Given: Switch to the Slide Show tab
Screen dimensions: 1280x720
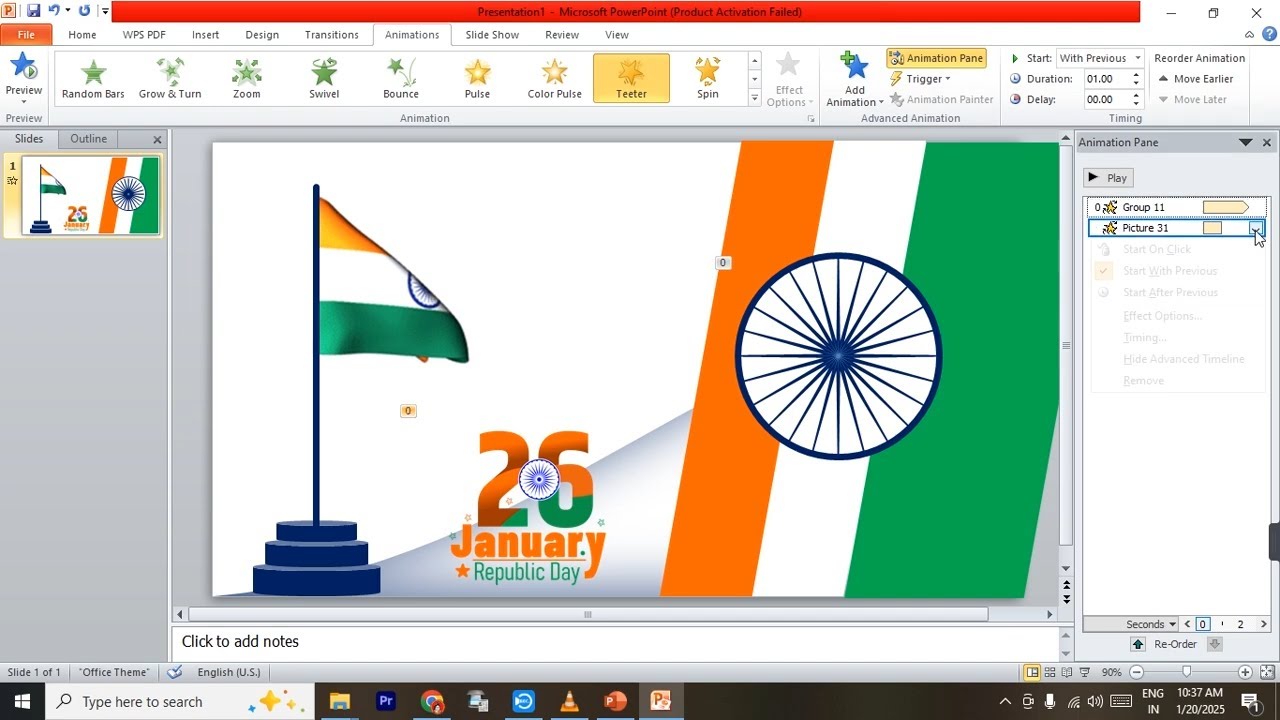Looking at the screenshot, I should pyautogui.click(x=492, y=34).
